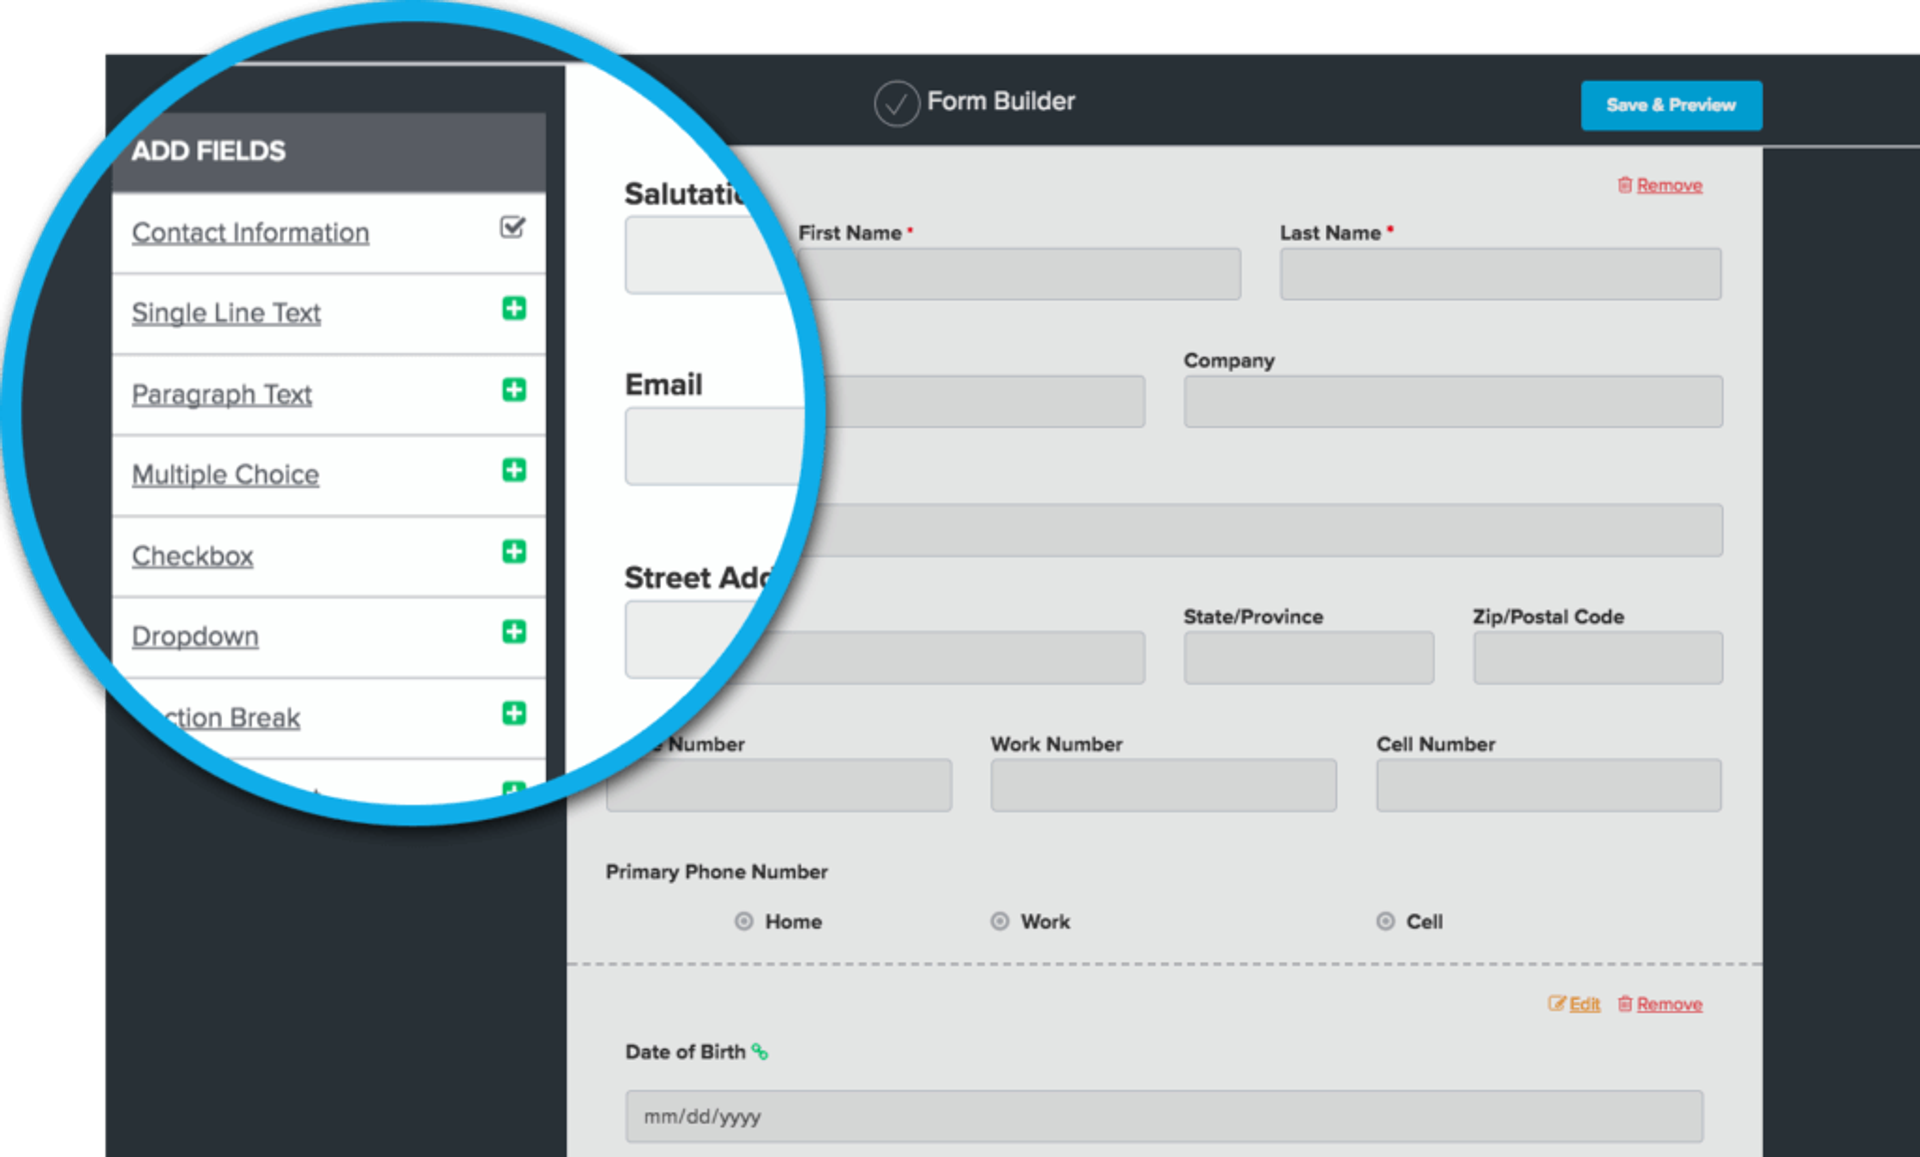Click the Multiple Choice field link
The width and height of the screenshot is (1920, 1157).
[225, 474]
